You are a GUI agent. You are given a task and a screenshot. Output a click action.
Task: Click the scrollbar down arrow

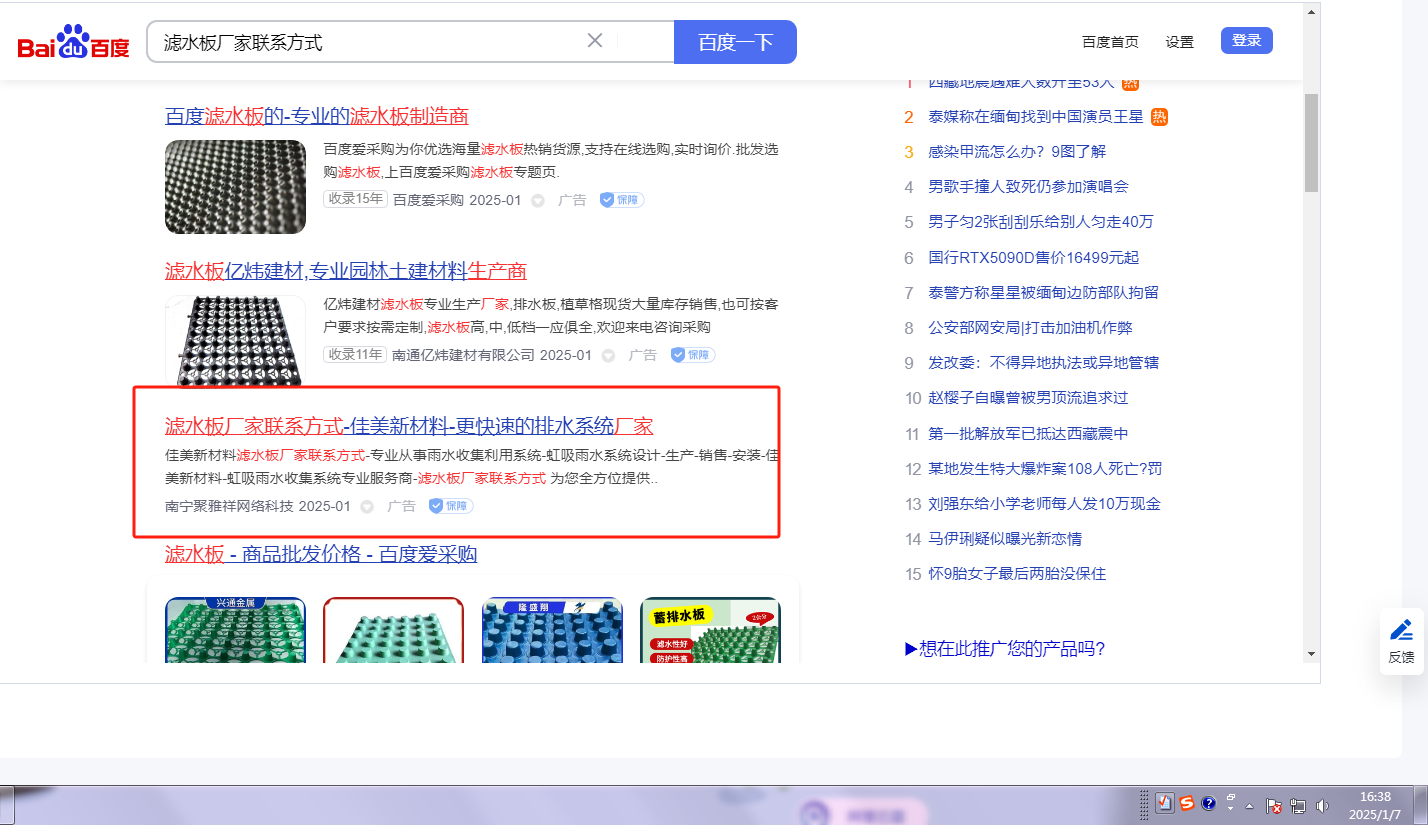pos(1311,653)
